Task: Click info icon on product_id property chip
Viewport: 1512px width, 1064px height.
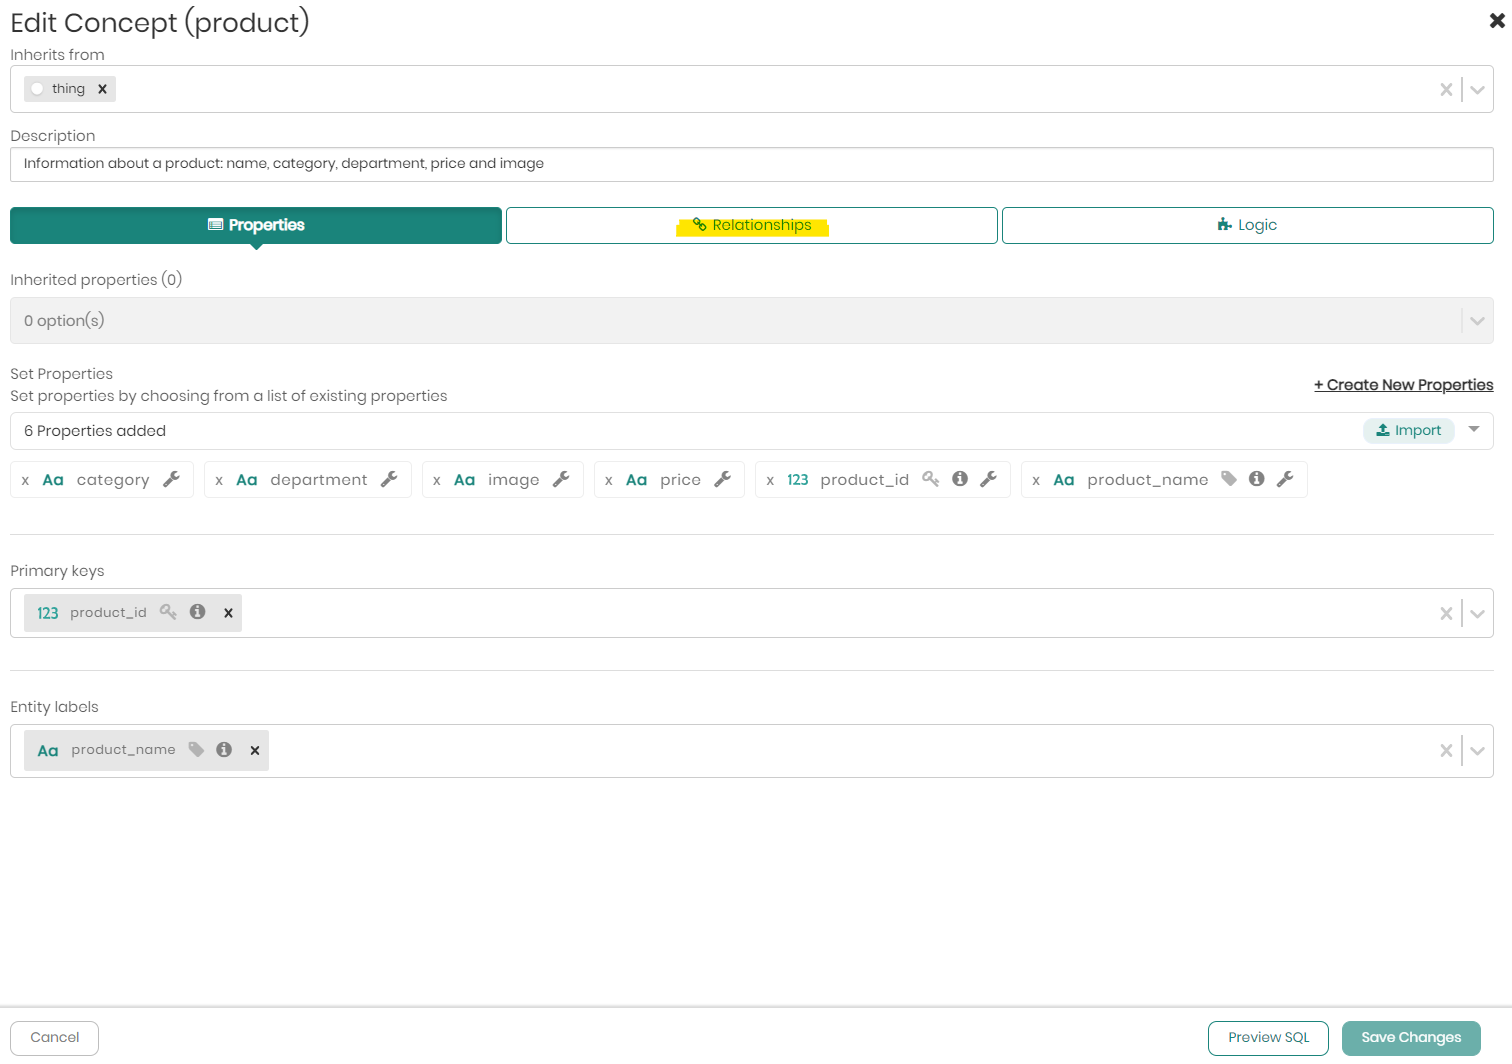Action: (x=960, y=479)
